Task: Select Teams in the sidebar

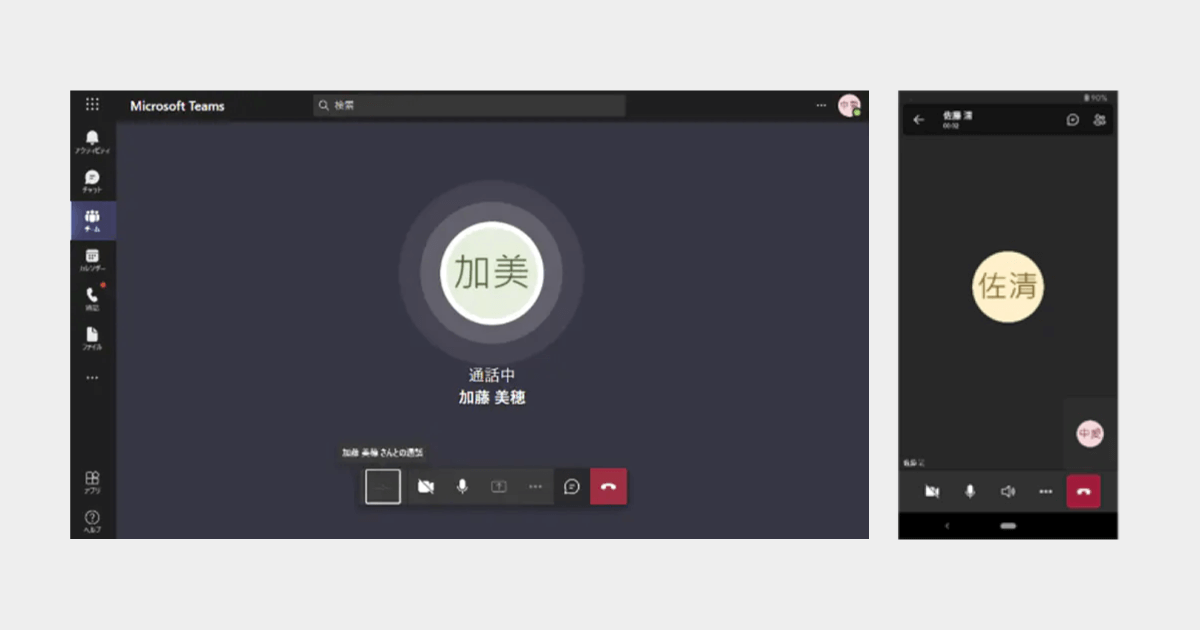Action: (x=92, y=220)
